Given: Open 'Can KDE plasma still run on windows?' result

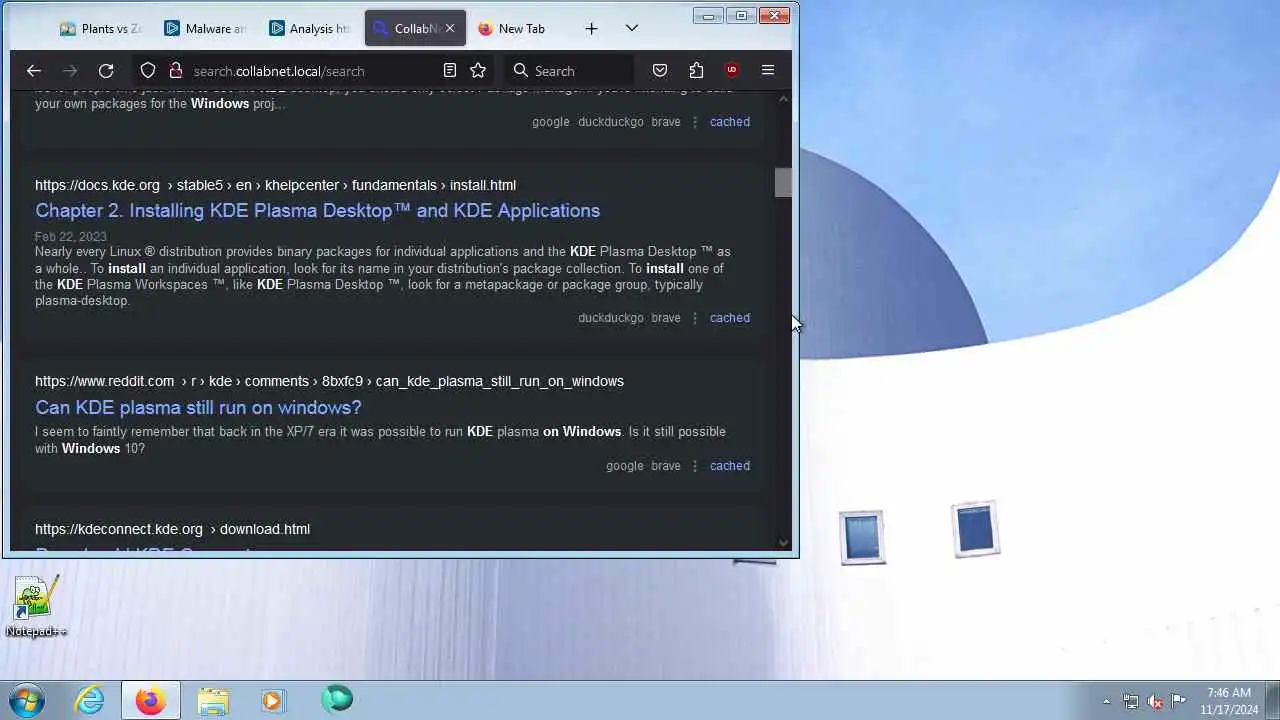Looking at the screenshot, I should 198,408.
